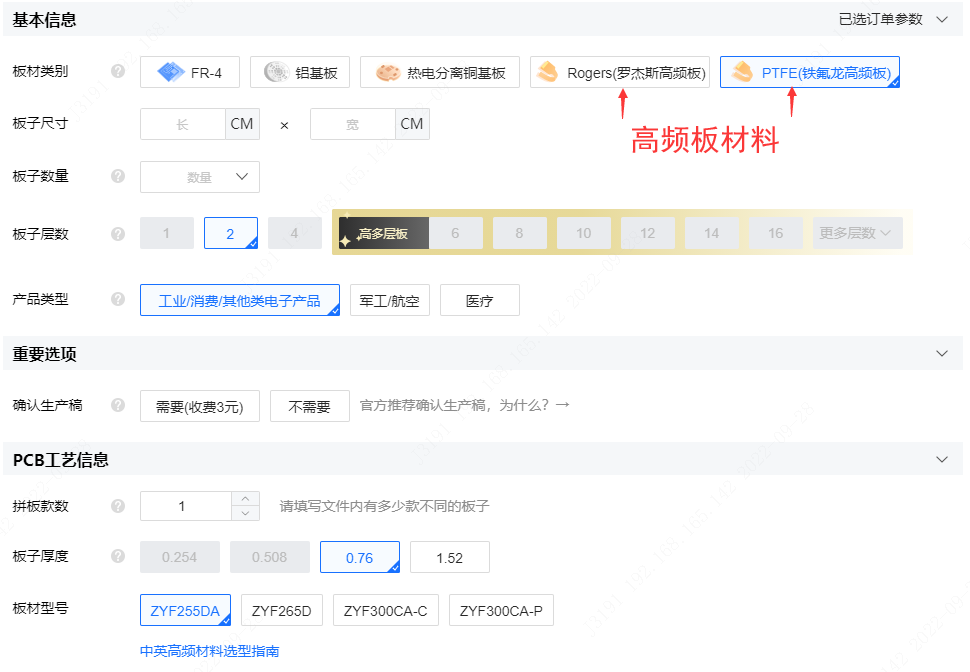The height and width of the screenshot is (672, 970).
Task: Open the 数量 quantity dropdown
Action: [x=200, y=177]
